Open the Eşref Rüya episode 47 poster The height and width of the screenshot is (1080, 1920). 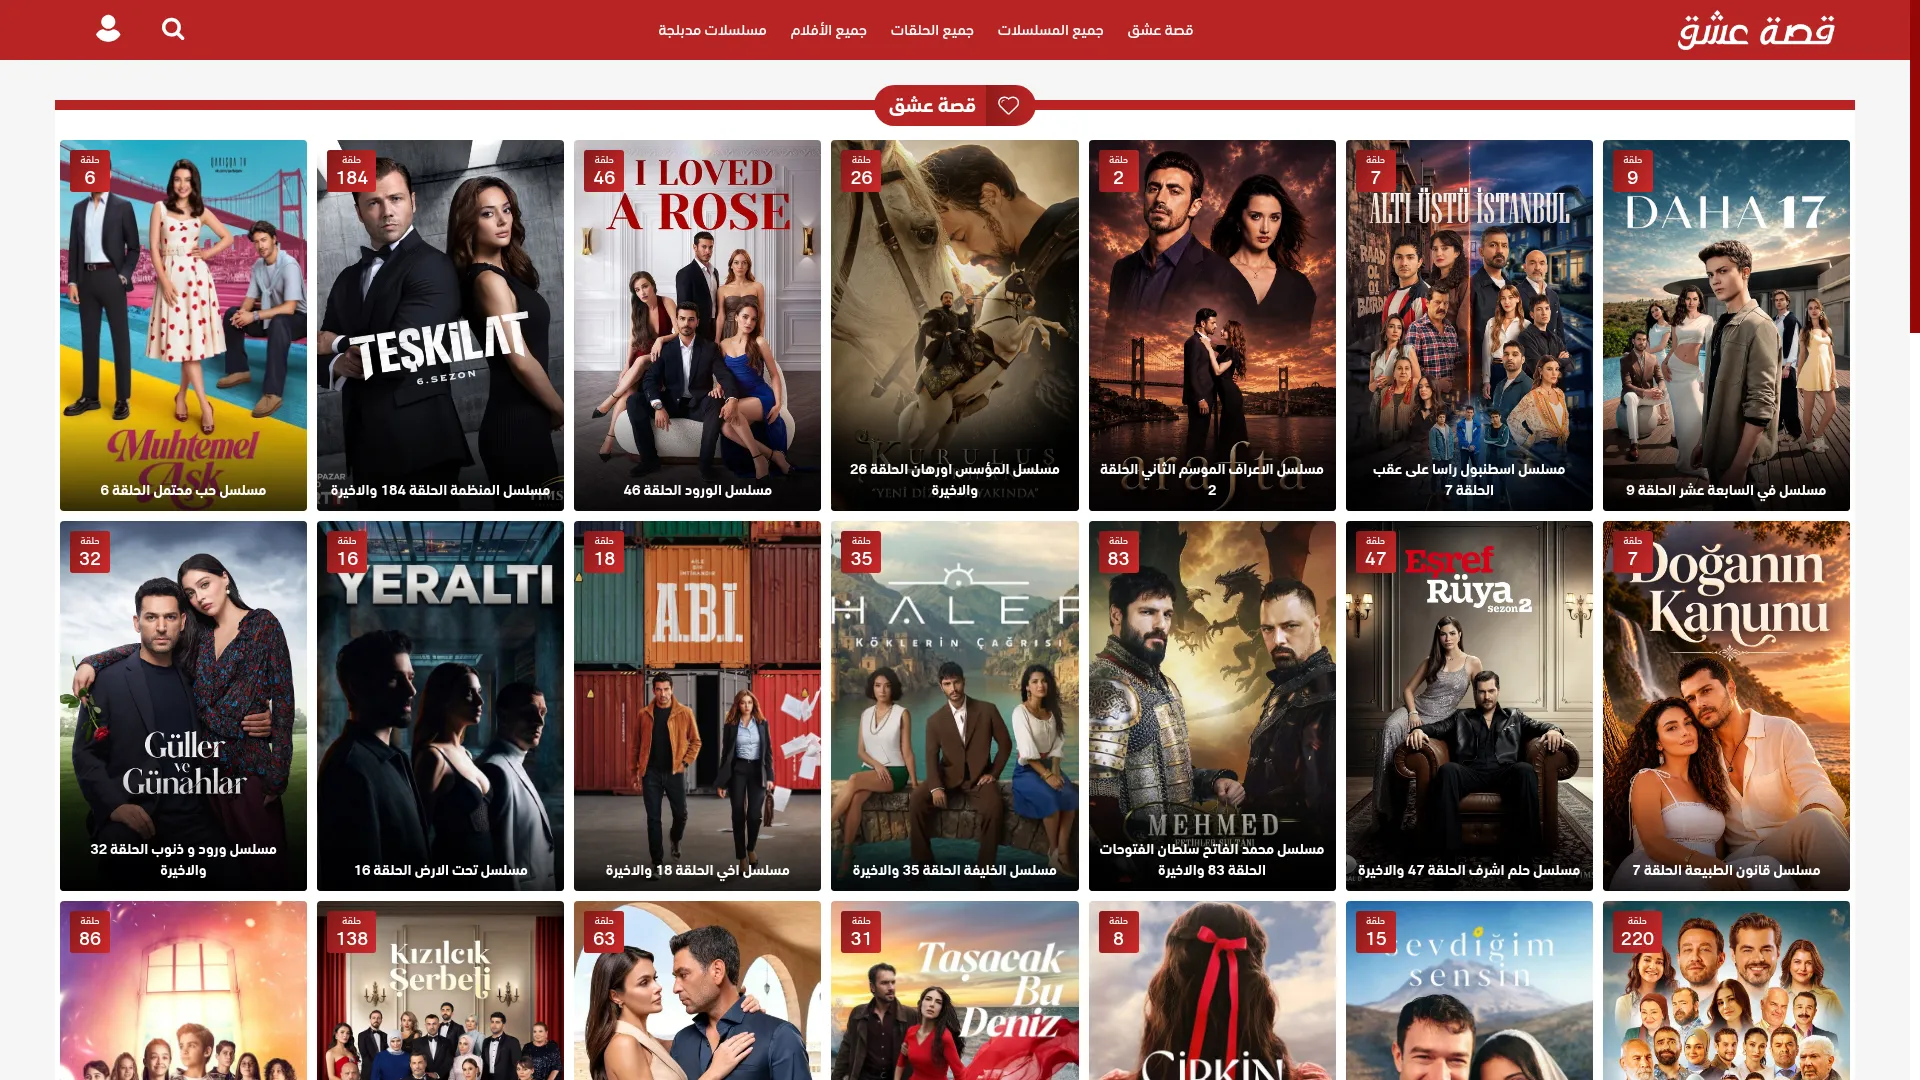[x=1469, y=706]
